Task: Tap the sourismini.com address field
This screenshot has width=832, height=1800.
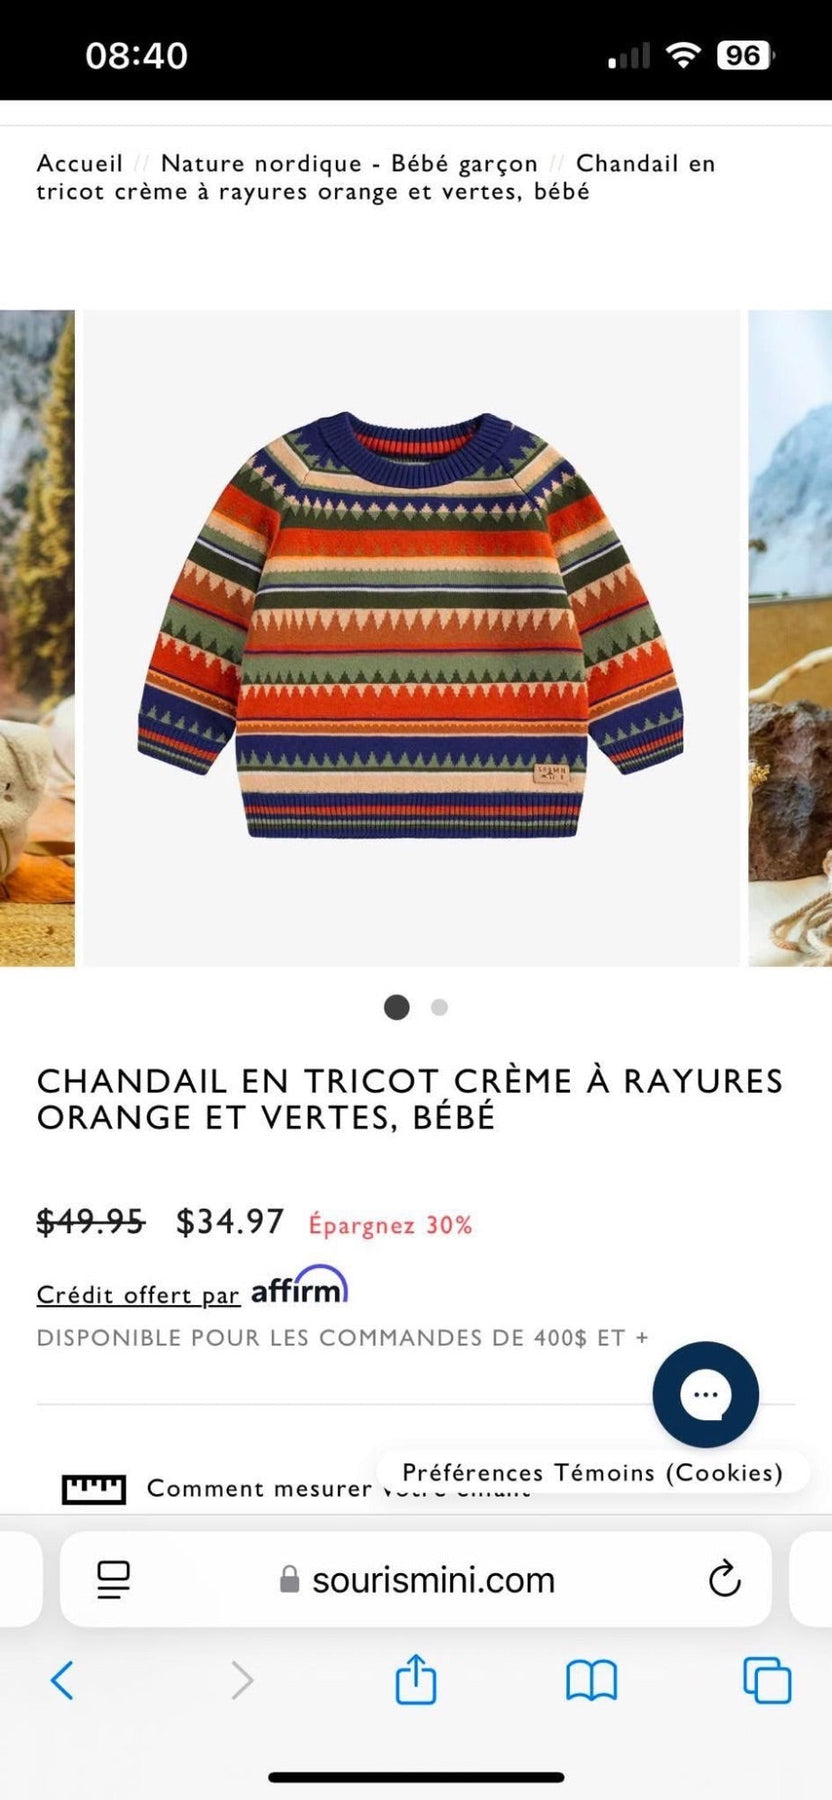Action: coord(416,1579)
